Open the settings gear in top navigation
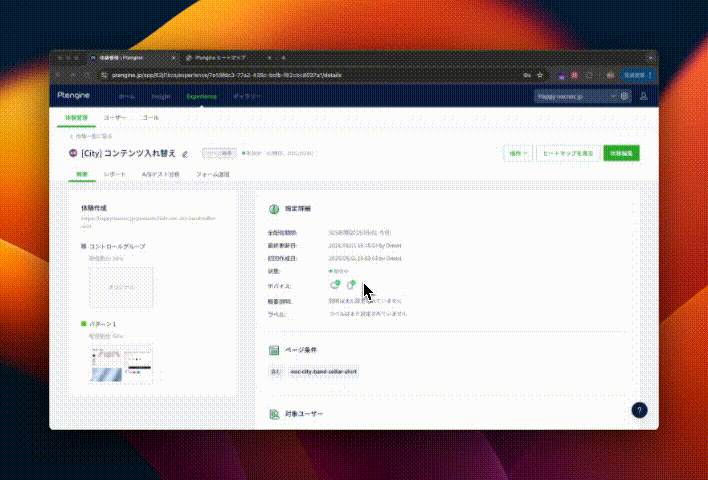Viewport: 708px width, 480px height. coord(625,96)
